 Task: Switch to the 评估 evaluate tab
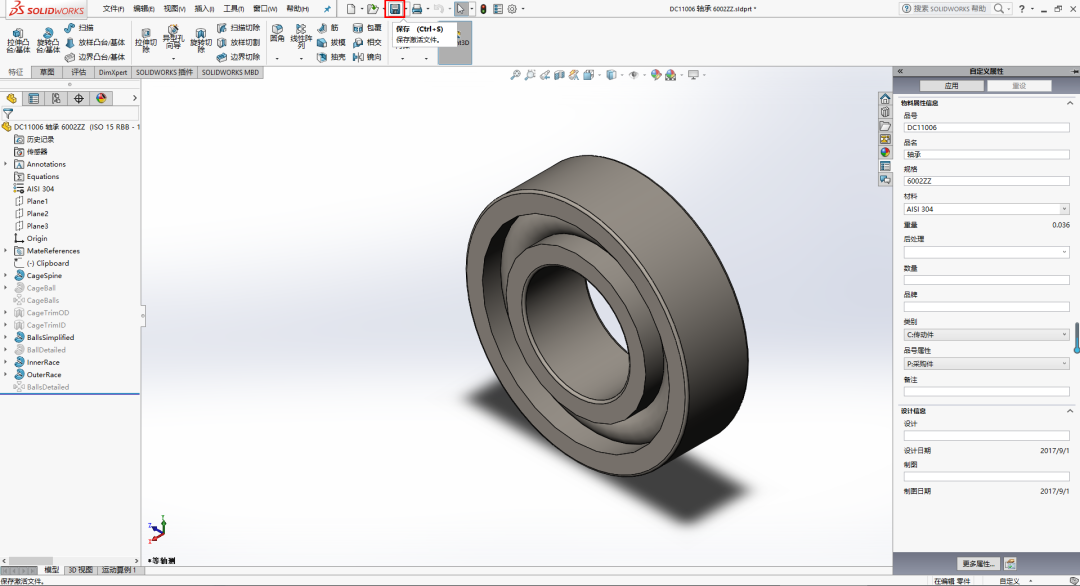click(x=79, y=72)
